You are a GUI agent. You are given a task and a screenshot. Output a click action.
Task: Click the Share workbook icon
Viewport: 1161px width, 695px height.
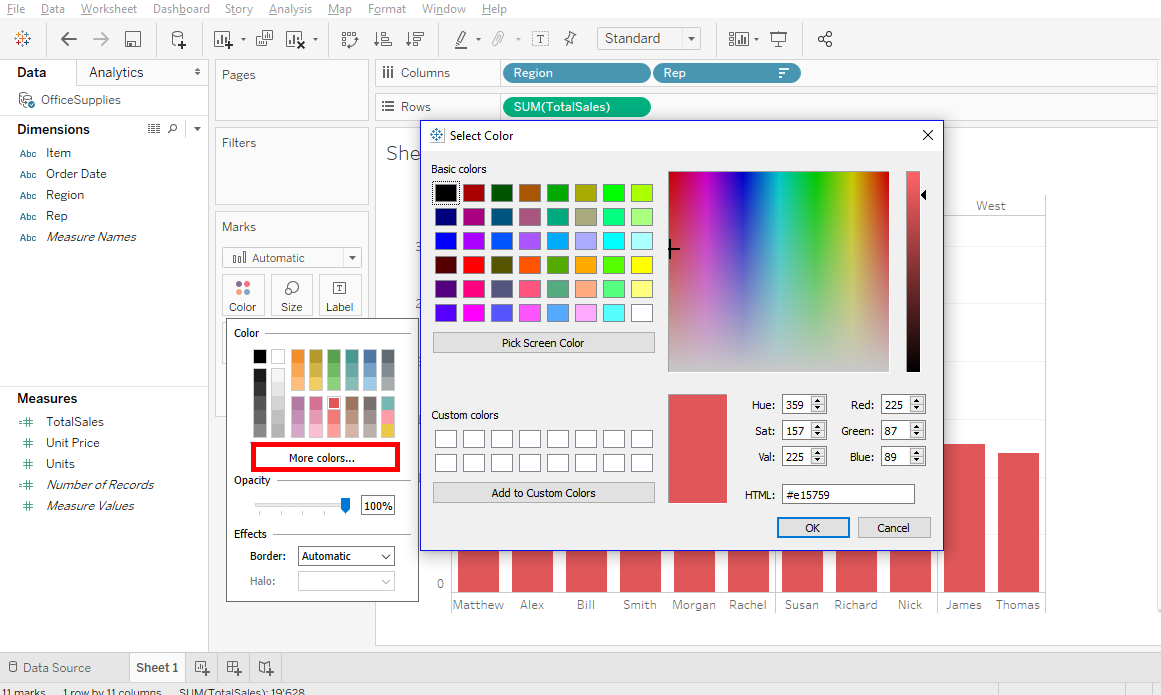[x=825, y=39]
